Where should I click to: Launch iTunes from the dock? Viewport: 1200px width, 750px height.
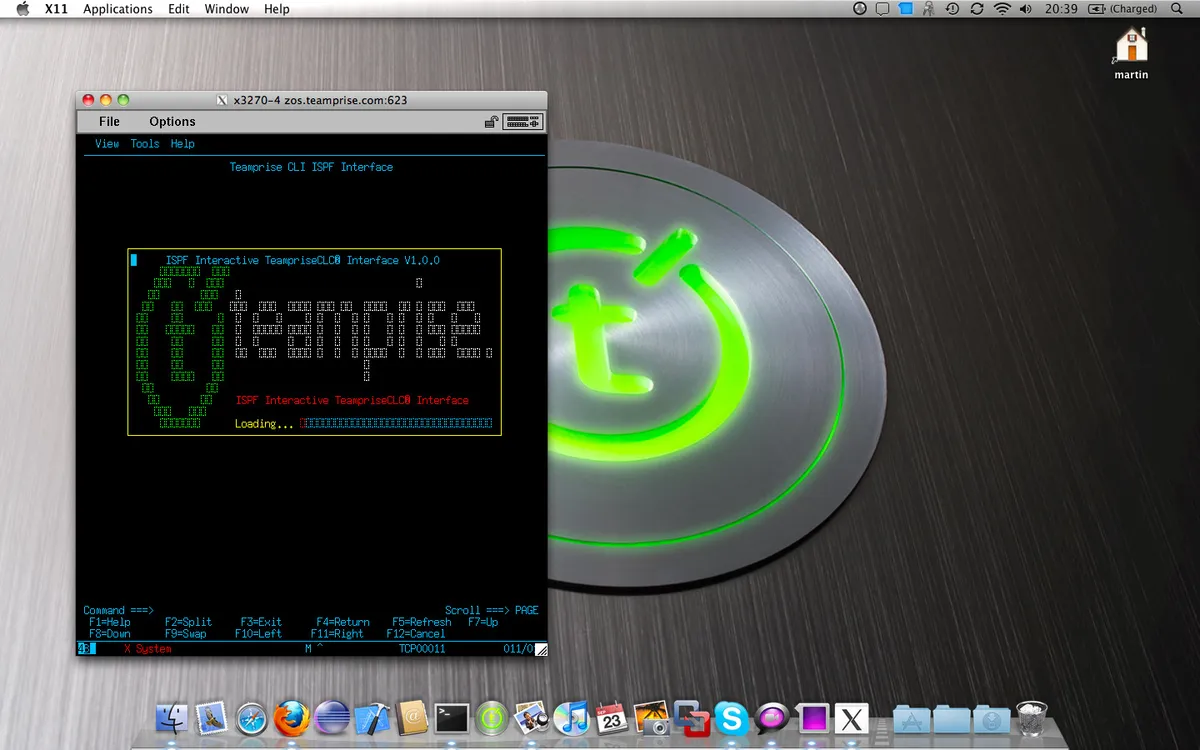(x=571, y=717)
